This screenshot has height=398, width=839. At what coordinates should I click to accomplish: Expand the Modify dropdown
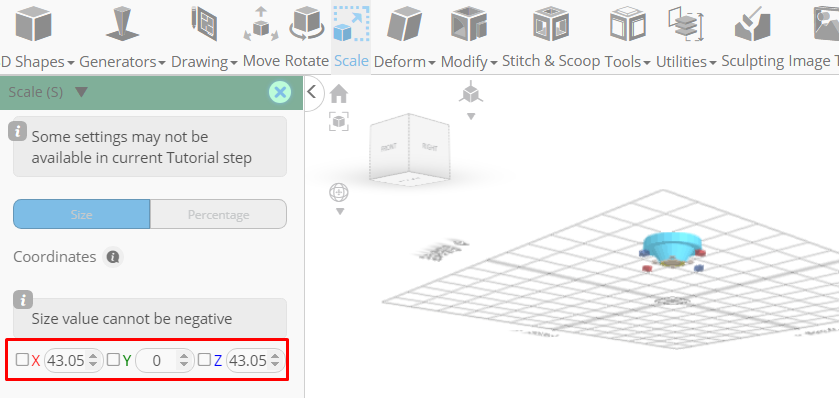(493, 63)
